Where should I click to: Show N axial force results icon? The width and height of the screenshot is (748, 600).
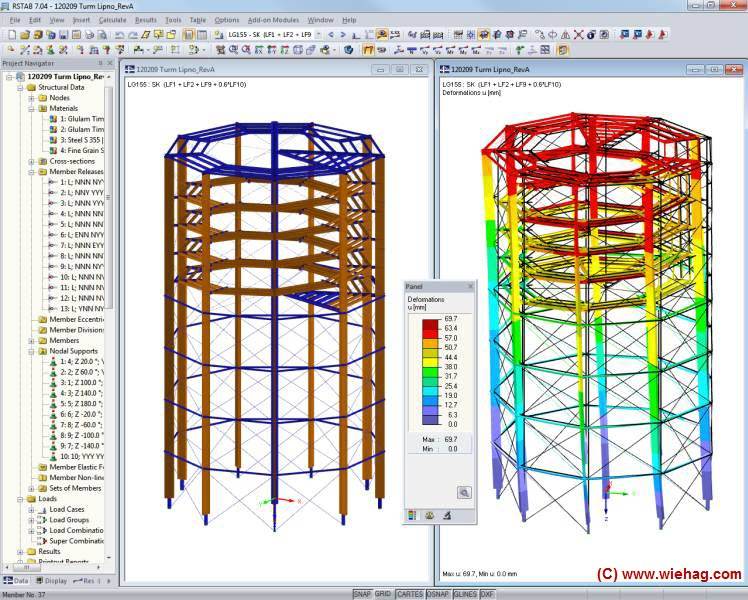point(411,50)
